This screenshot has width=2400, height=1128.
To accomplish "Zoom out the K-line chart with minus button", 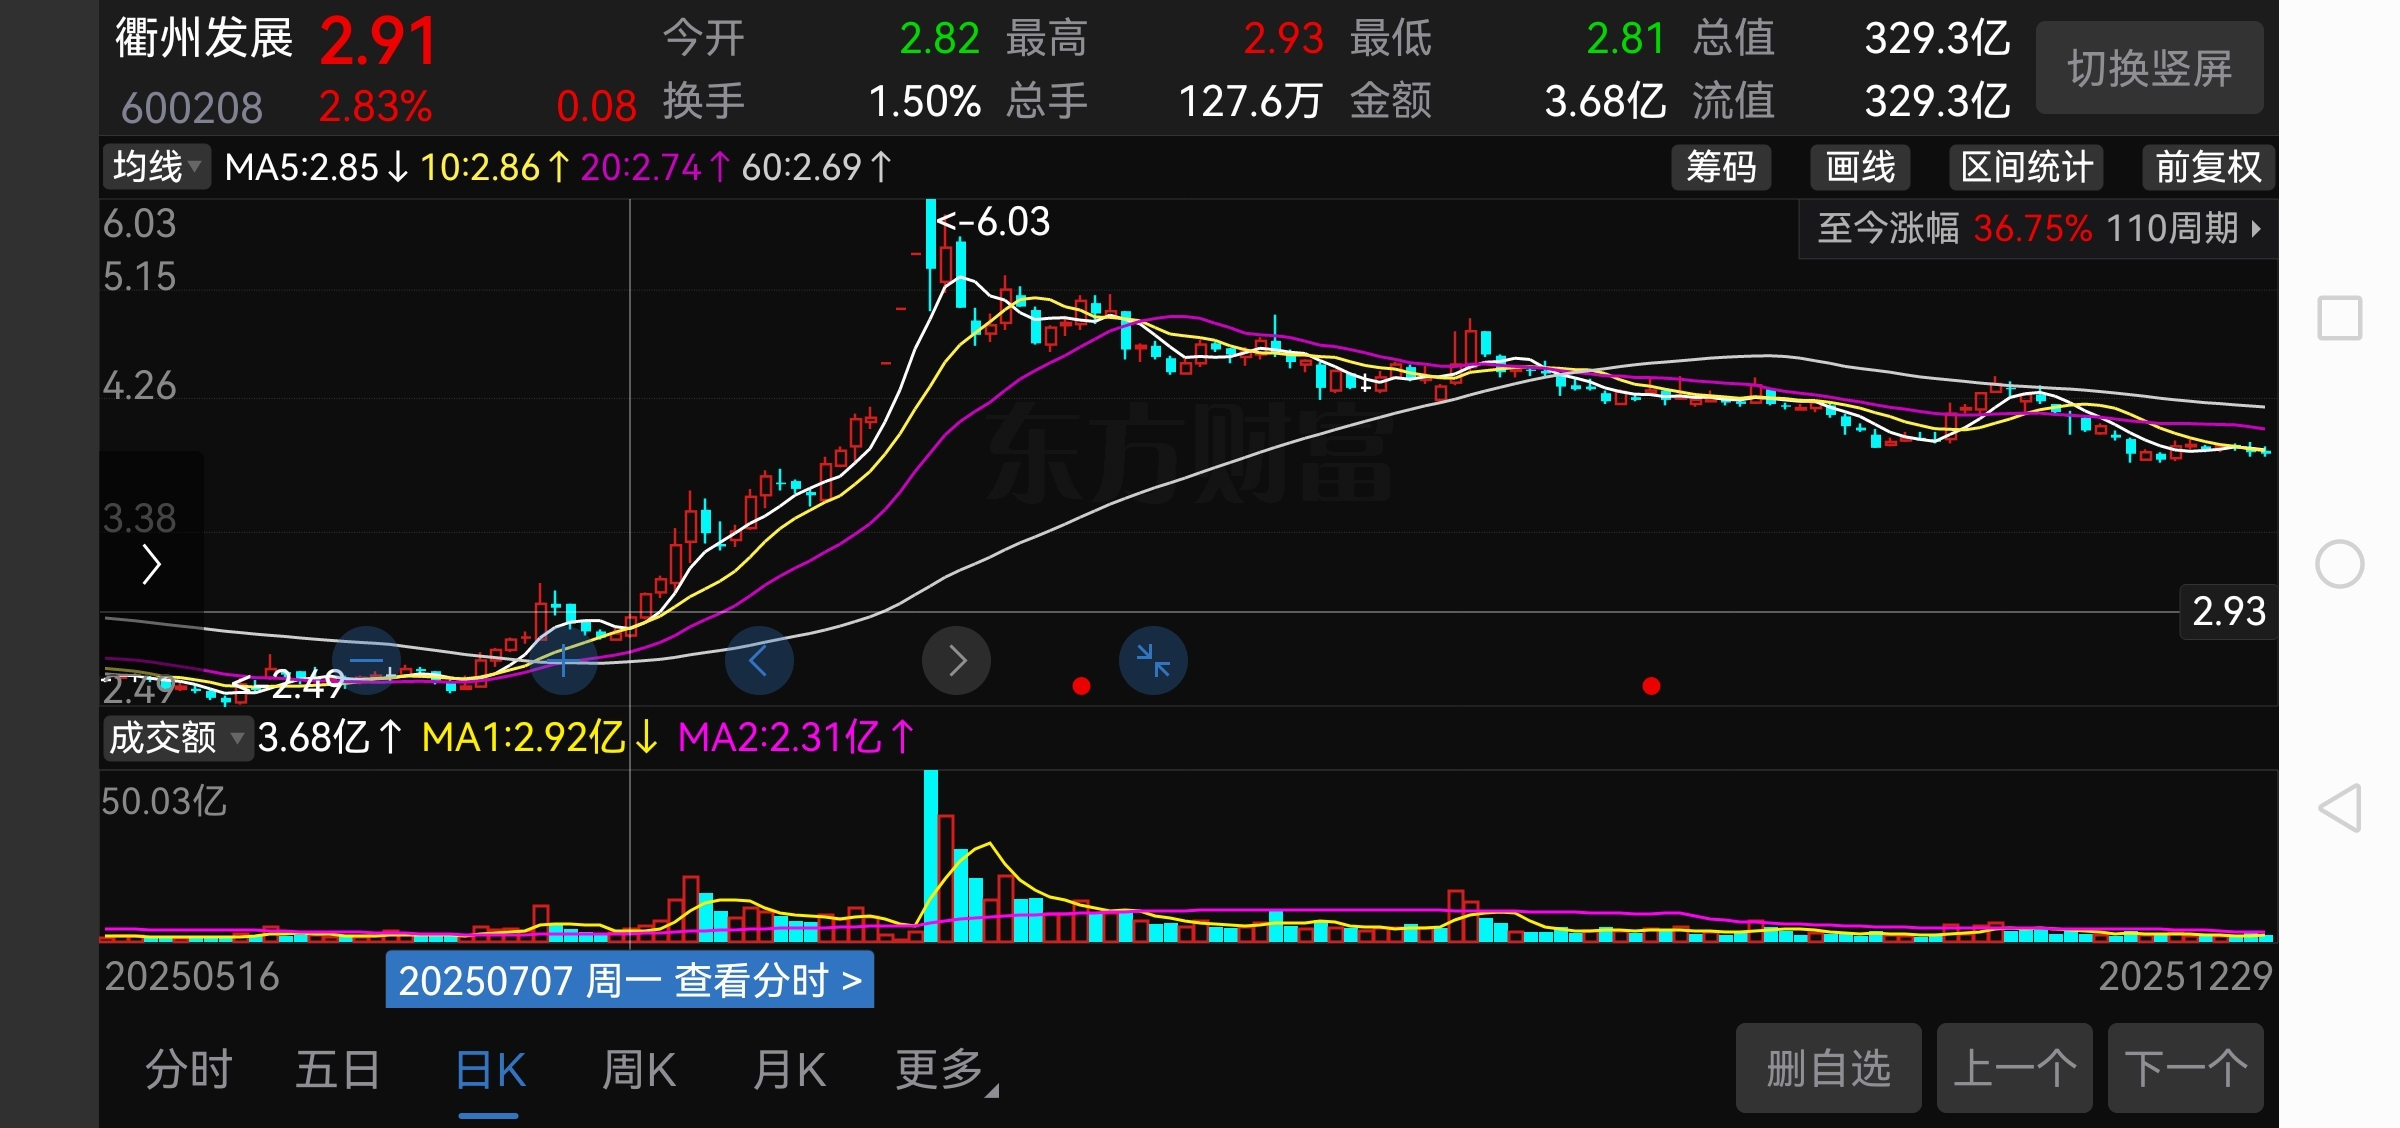I will coord(366,660).
